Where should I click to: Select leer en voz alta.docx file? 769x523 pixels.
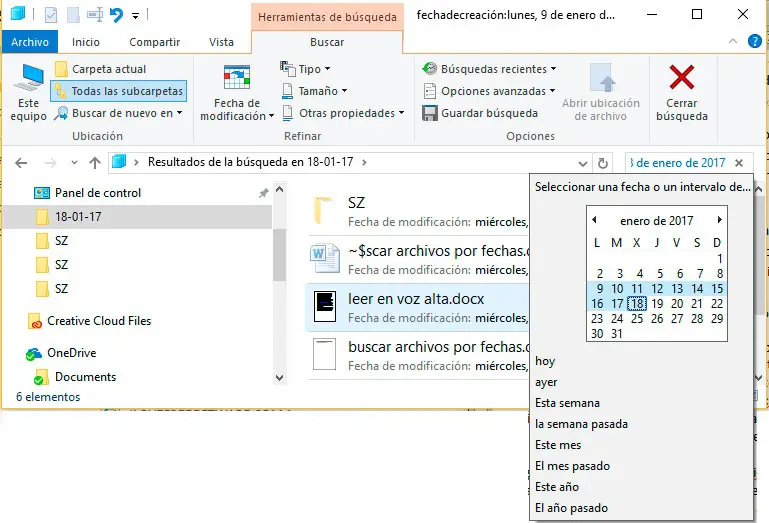point(418,307)
